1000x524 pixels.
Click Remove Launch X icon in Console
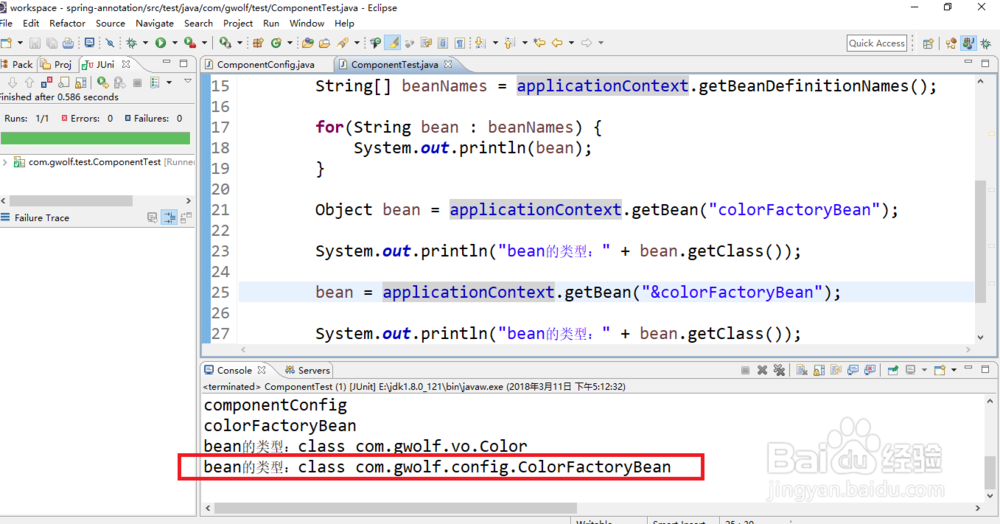(x=762, y=370)
